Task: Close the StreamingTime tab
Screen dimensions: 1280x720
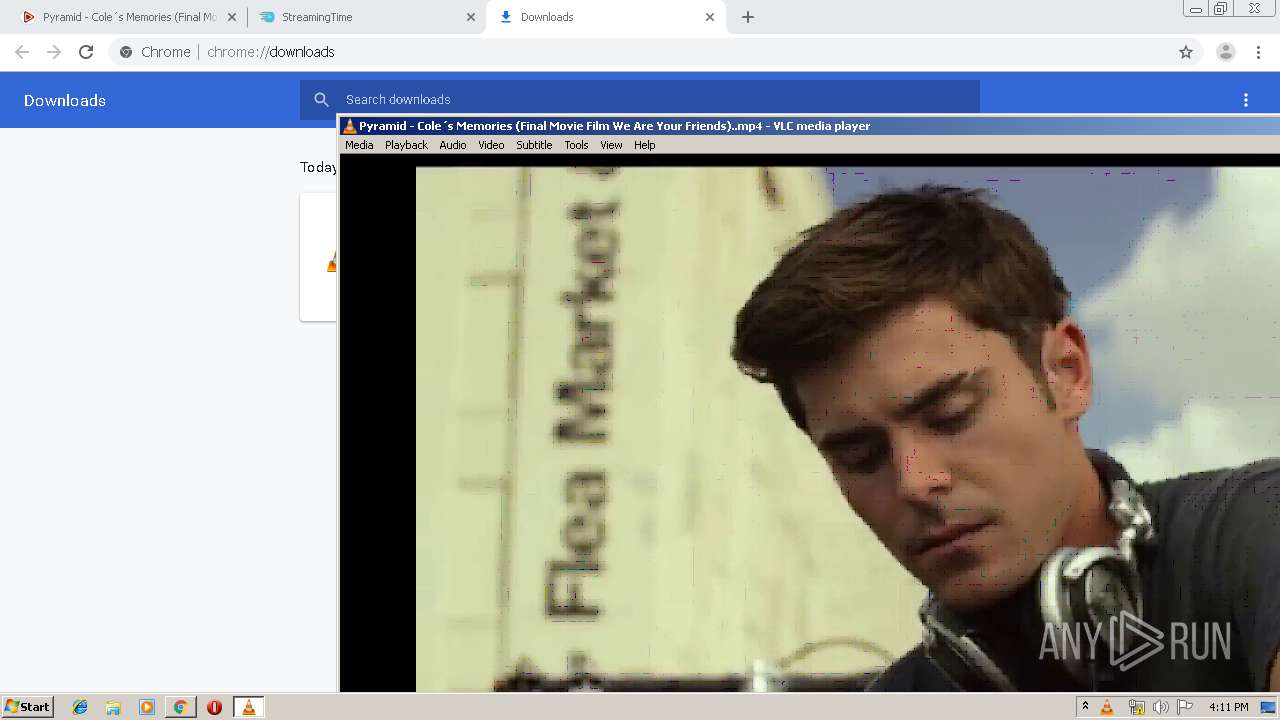Action: point(471,17)
